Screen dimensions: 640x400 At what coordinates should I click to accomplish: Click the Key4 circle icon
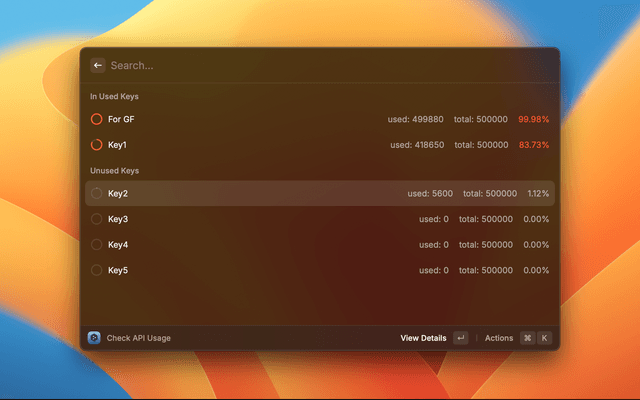pos(97,244)
